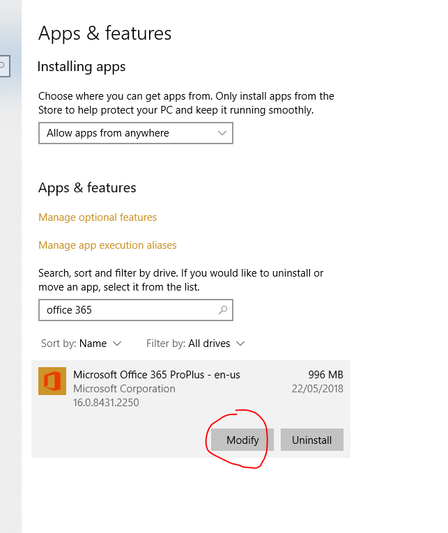
Task: Open Manage app execution aliases link
Action: click(x=107, y=245)
